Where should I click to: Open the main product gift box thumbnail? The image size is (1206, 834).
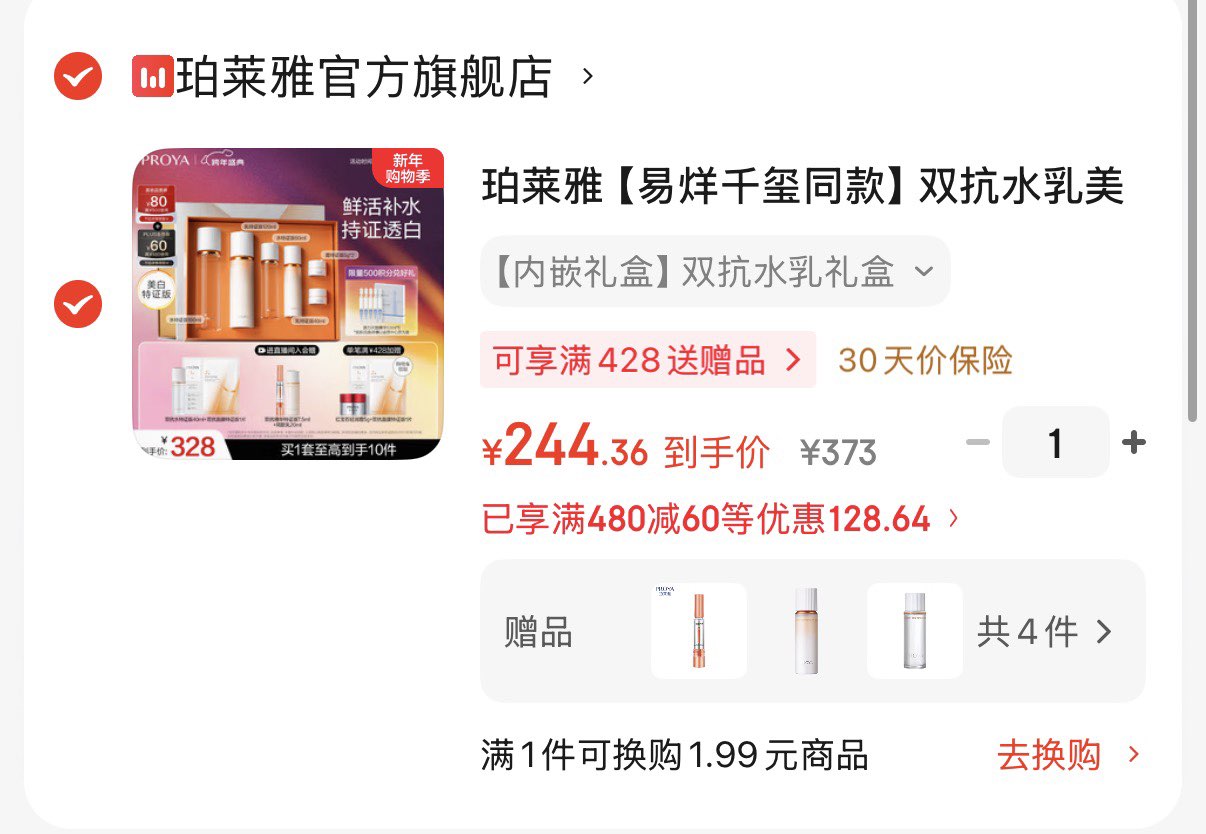point(288,304)
